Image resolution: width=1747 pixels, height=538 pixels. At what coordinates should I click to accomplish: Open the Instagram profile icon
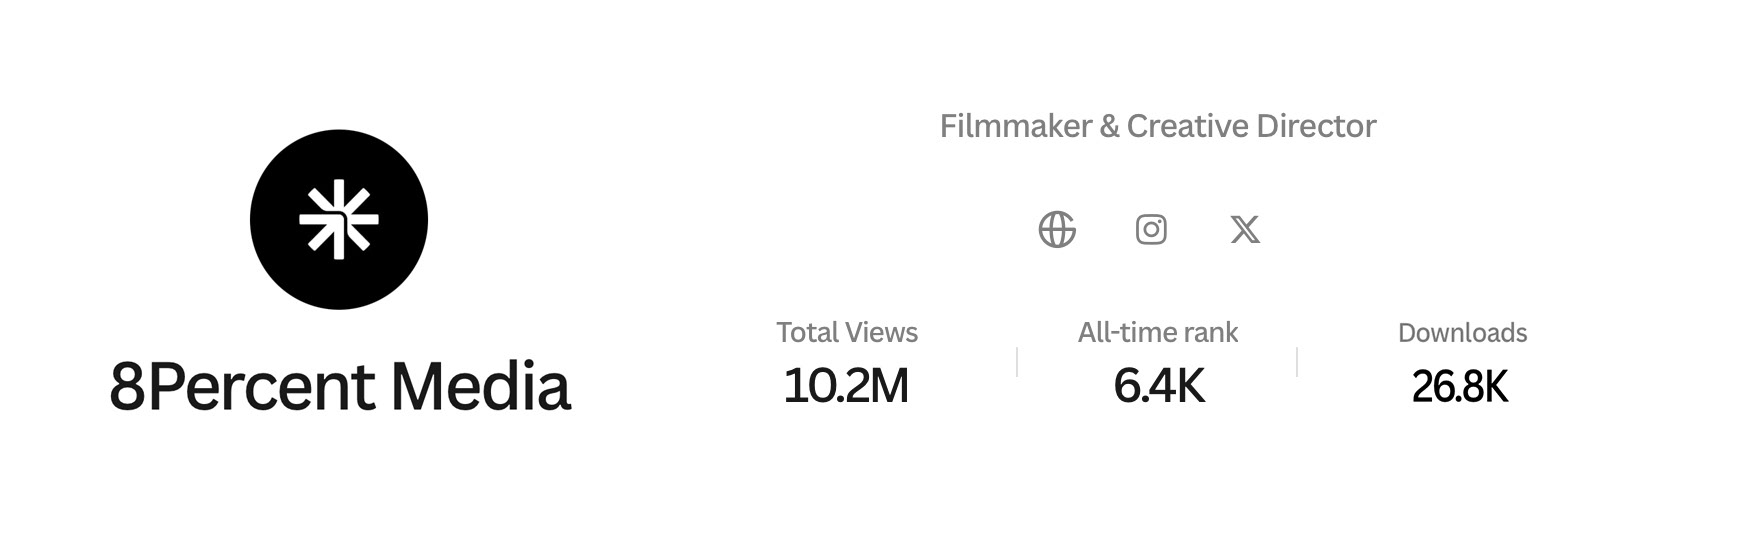1151,230
